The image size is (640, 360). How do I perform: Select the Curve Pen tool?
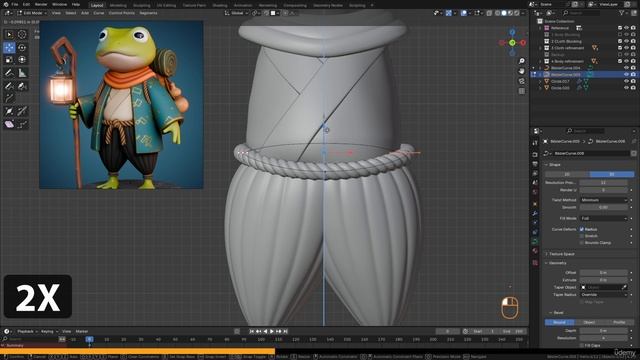(x=22, y=86)
